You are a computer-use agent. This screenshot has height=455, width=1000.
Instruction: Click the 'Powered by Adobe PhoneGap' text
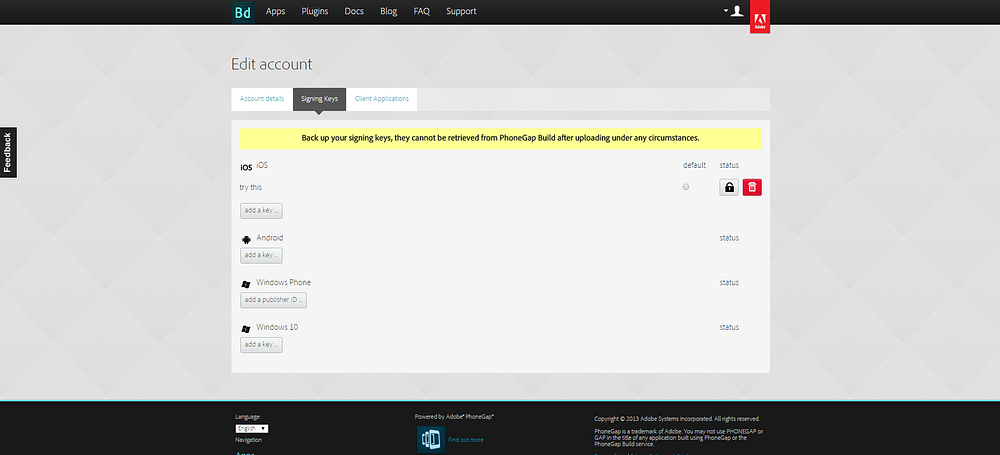click(x=455, y=416)
